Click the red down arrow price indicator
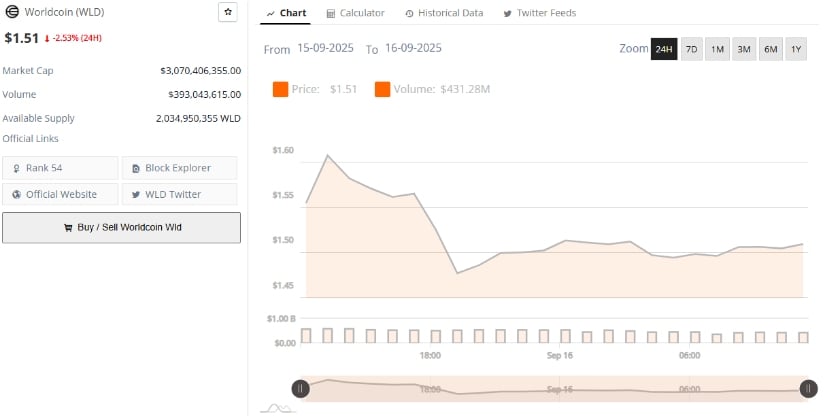The width and height of the screenshot is (825, 416). pyautogui.click(x=47, y=38)
